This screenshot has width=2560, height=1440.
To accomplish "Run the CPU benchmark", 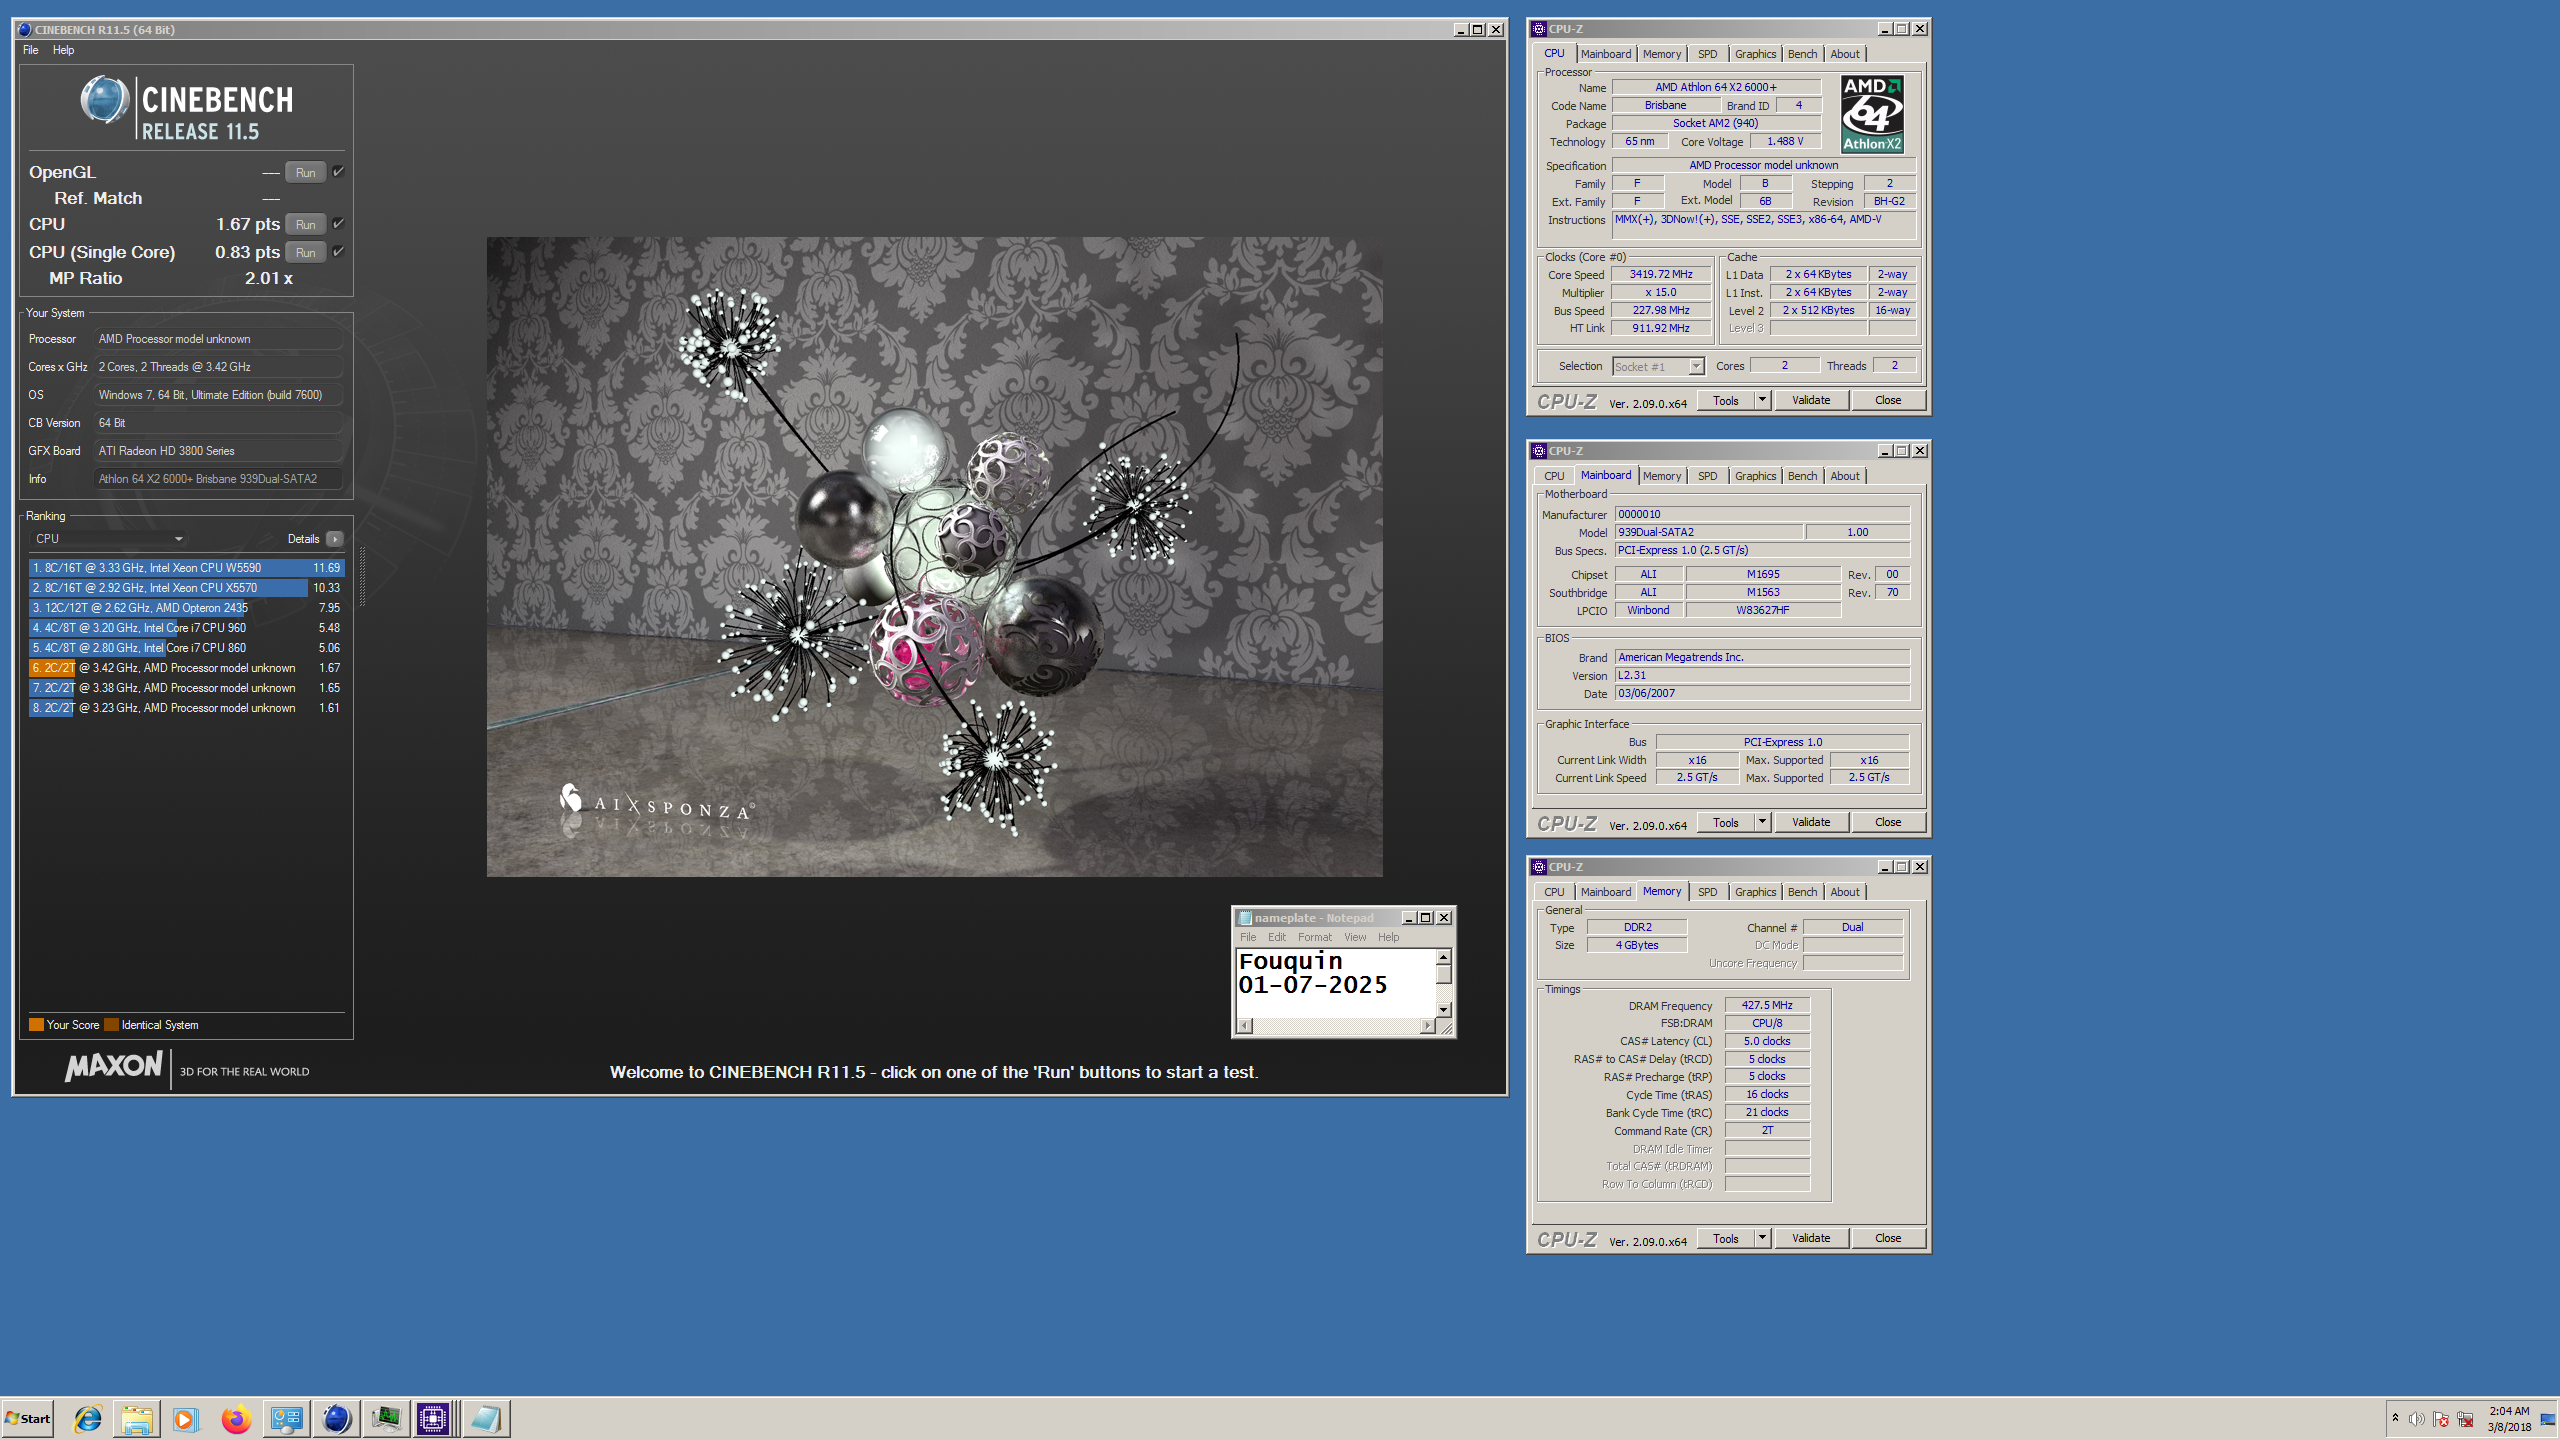I will tap(305, 224).
